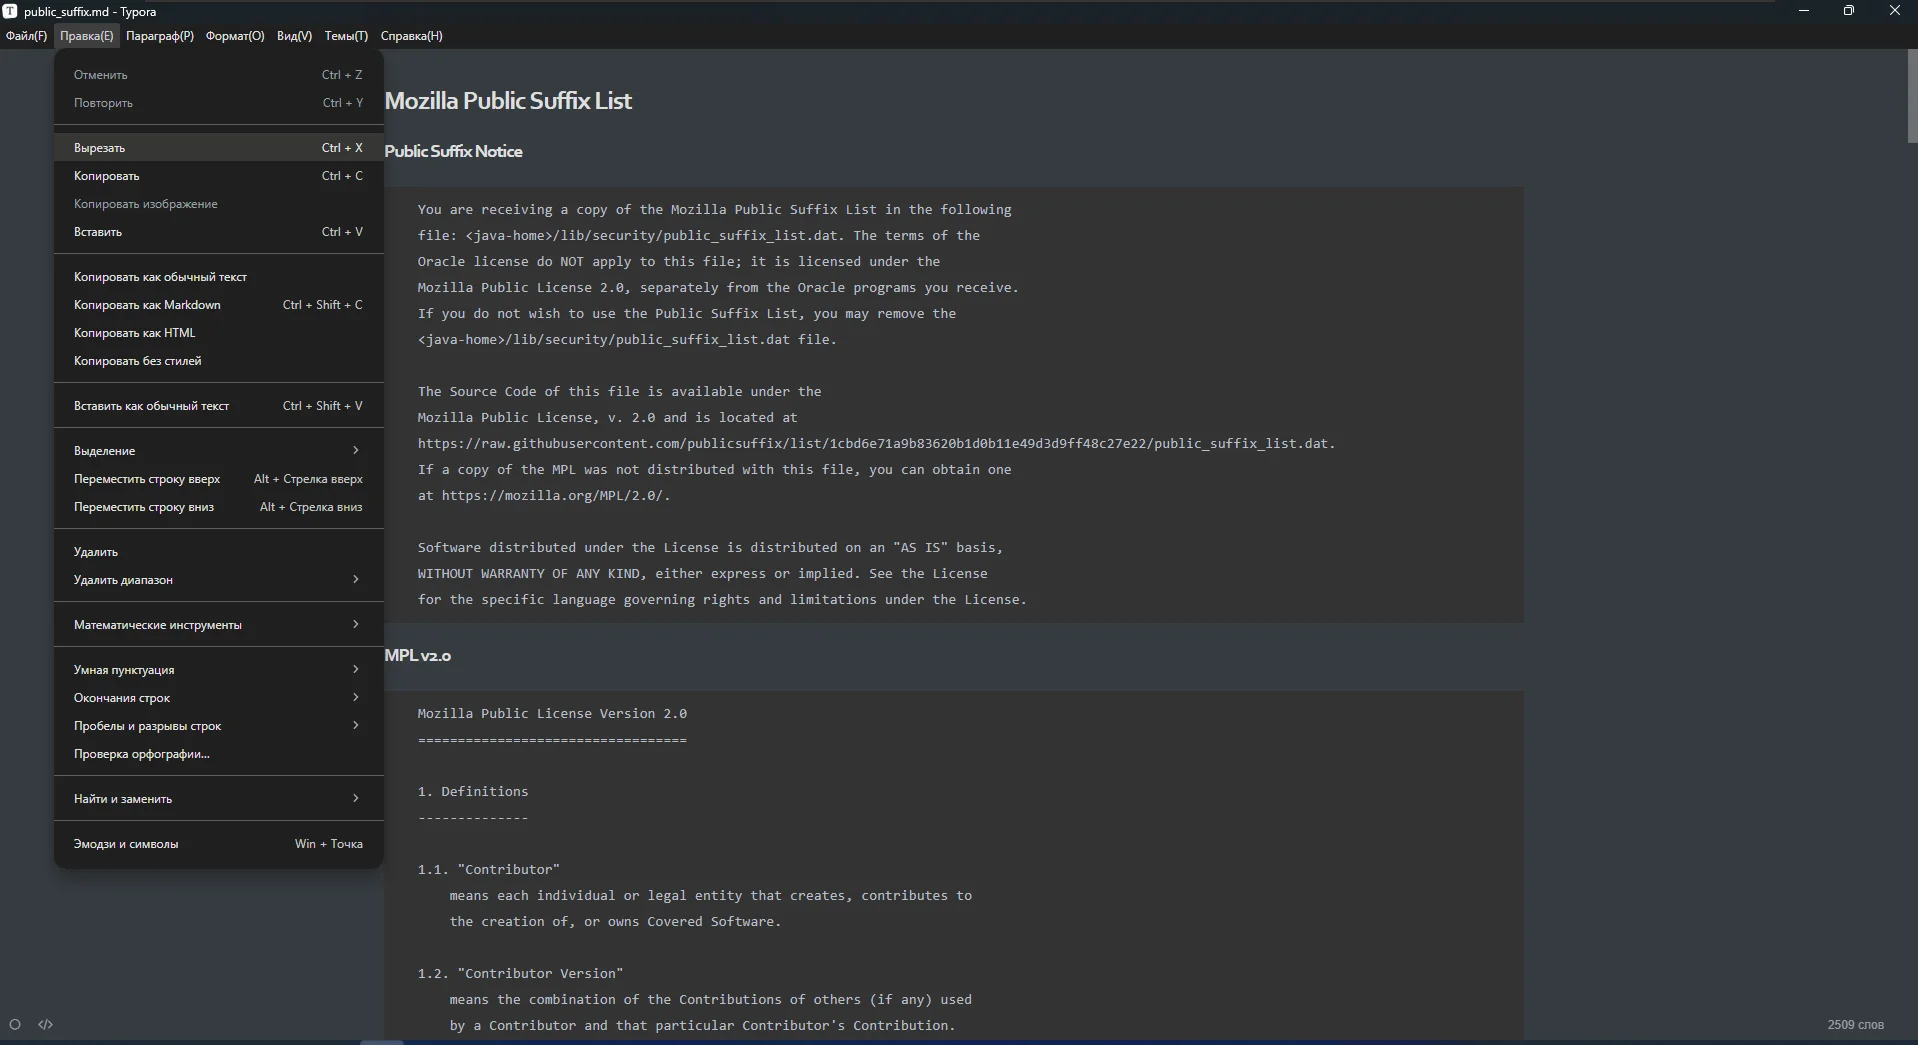The width and height of the screenshot is (1918, 1045).
Task: Open the Параграф menu
Action: [160, 36]
